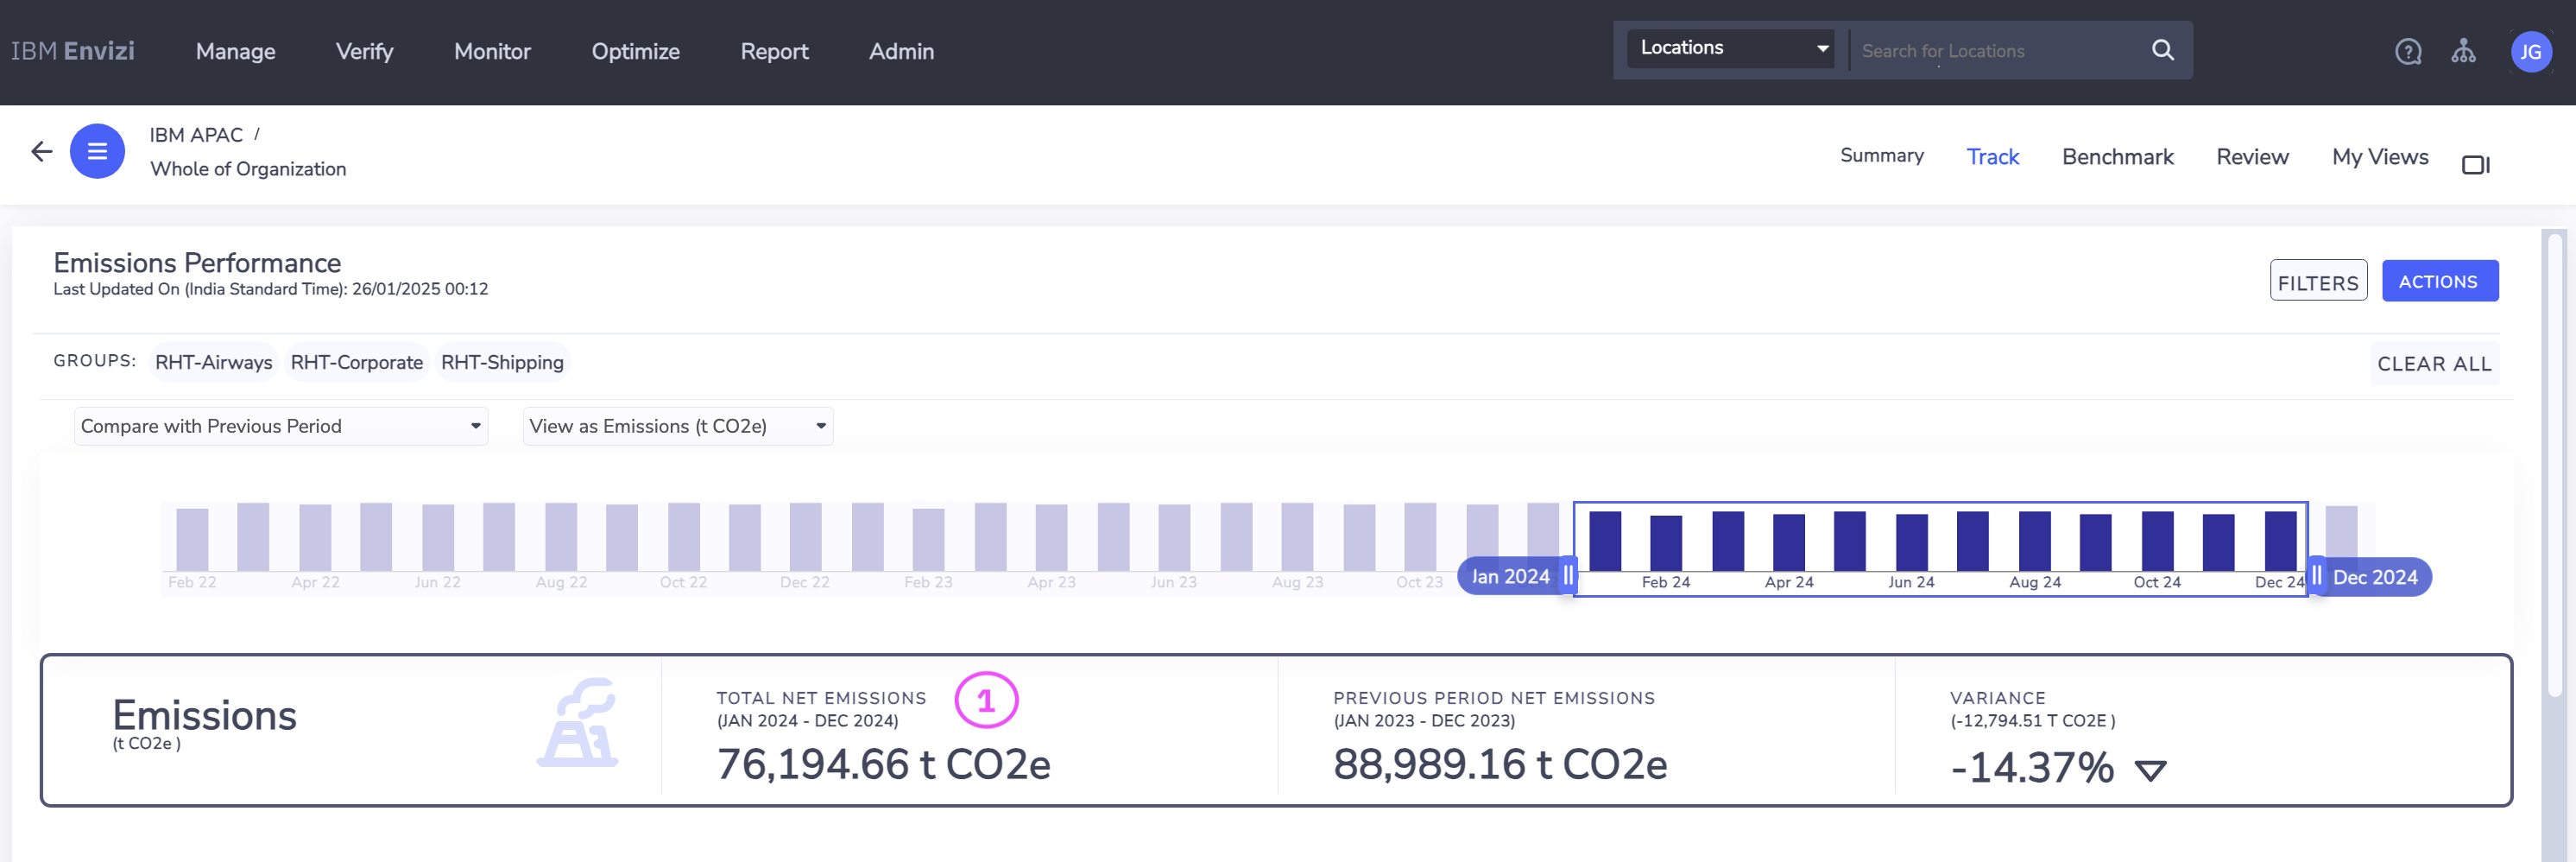Open View as Emissions dropdown
The width and height of the screenshot is (2576, 862).
coord(677,426)
